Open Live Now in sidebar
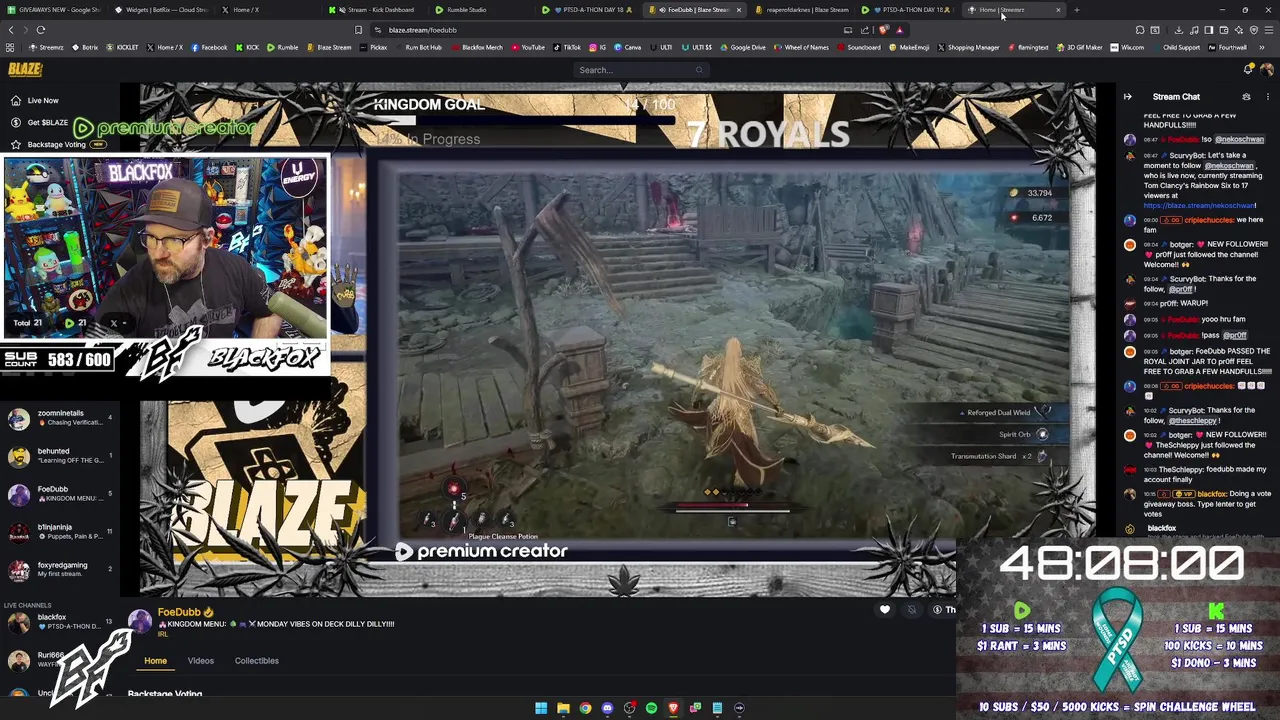The image size is (1280, 720). [x=34, y=100]
